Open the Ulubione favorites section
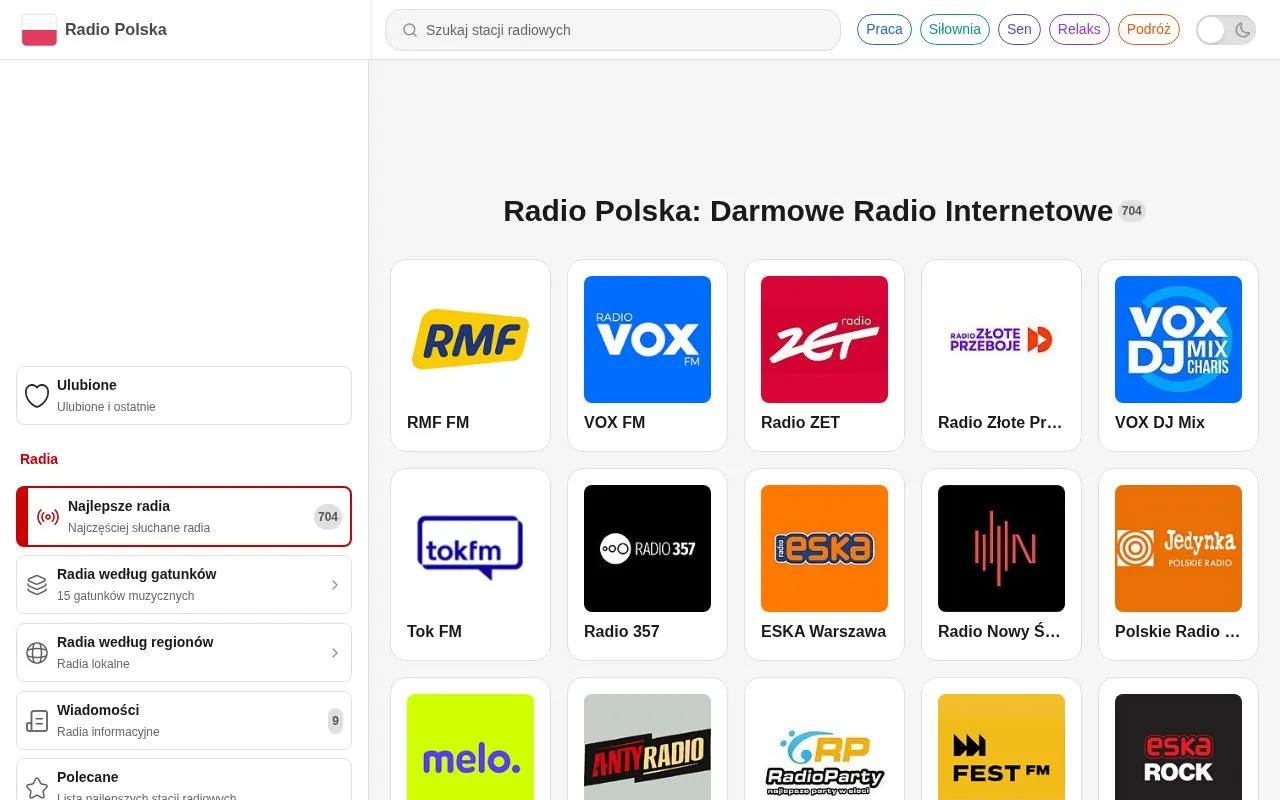This screenshot has width=1280, height=800. tap(184, 395)
